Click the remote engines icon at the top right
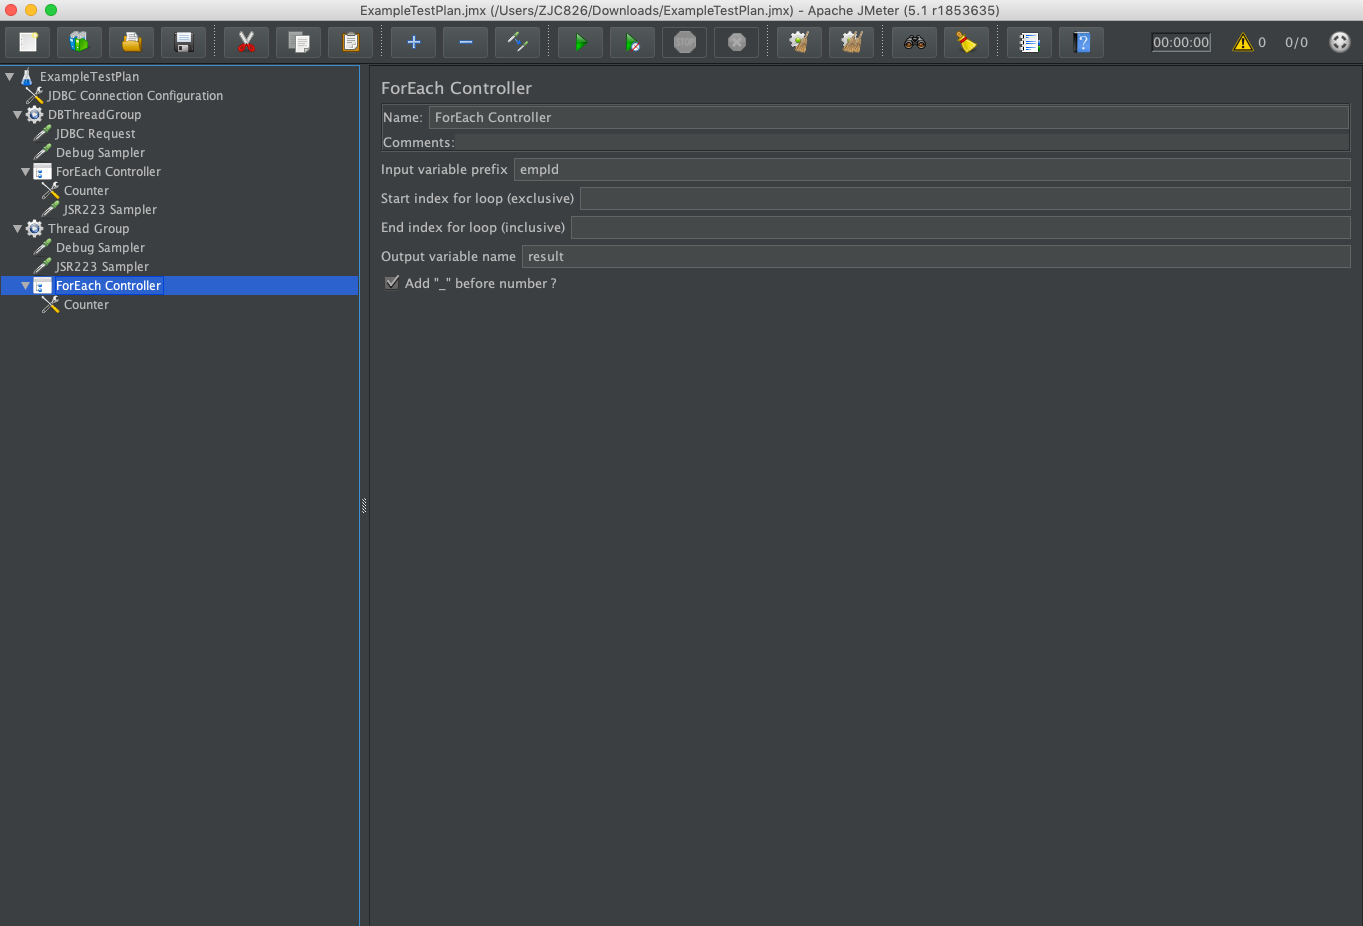The width and height of the screenshot is (1363, 926). [1340, 42]
